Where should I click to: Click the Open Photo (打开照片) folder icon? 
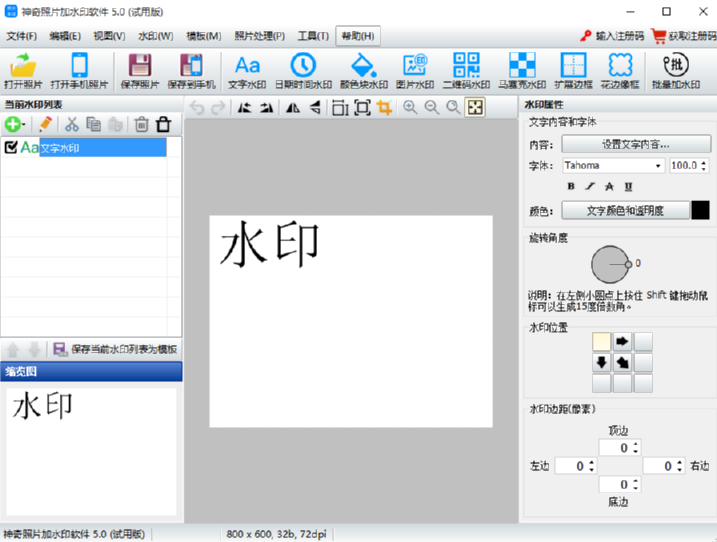coord(22,70)
